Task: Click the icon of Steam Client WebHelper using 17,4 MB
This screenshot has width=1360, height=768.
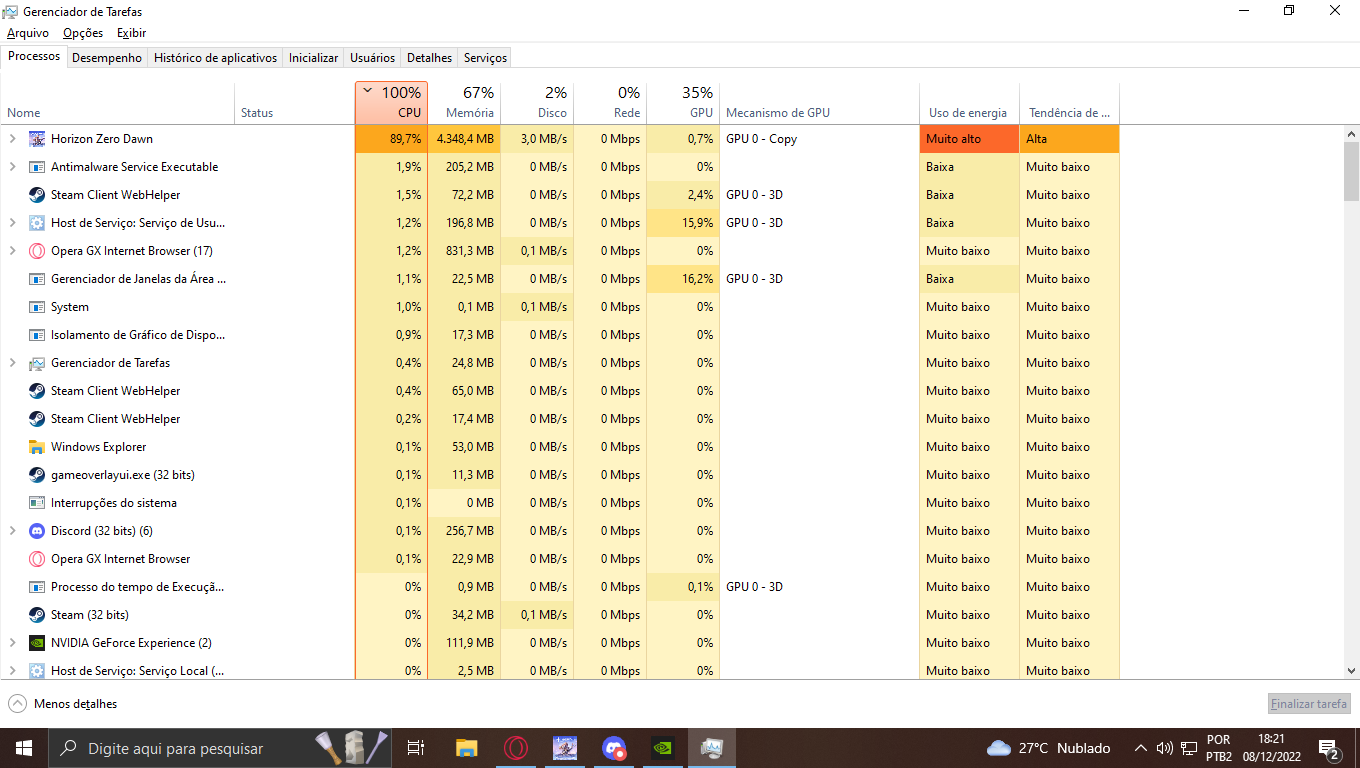Action: [37, 419]
